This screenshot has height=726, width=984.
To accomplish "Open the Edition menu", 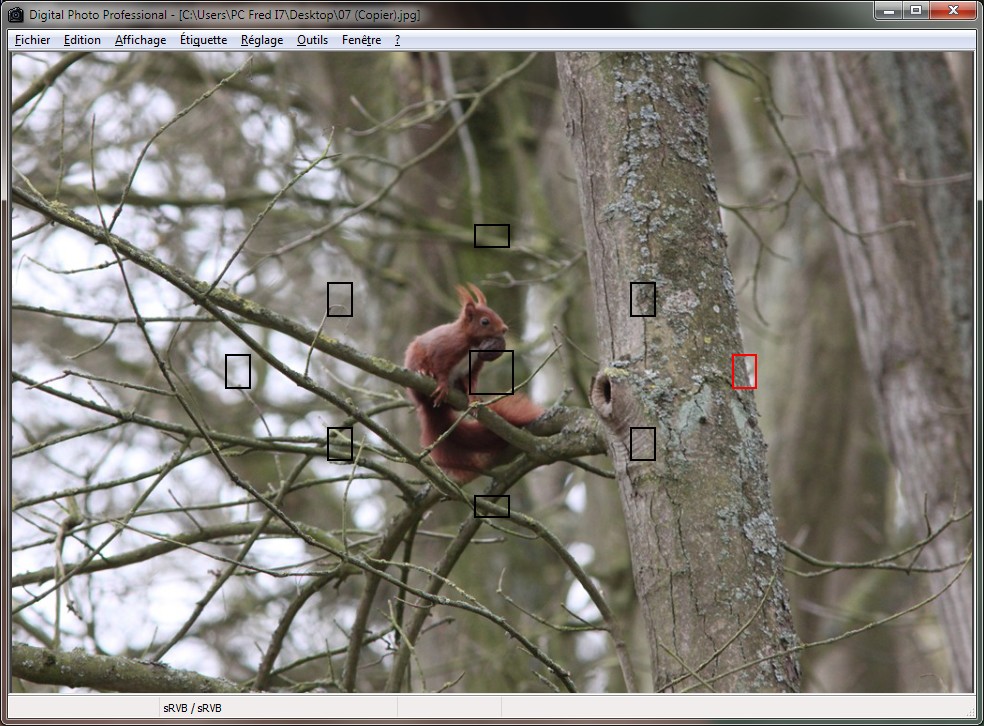I will coord(82,40).
